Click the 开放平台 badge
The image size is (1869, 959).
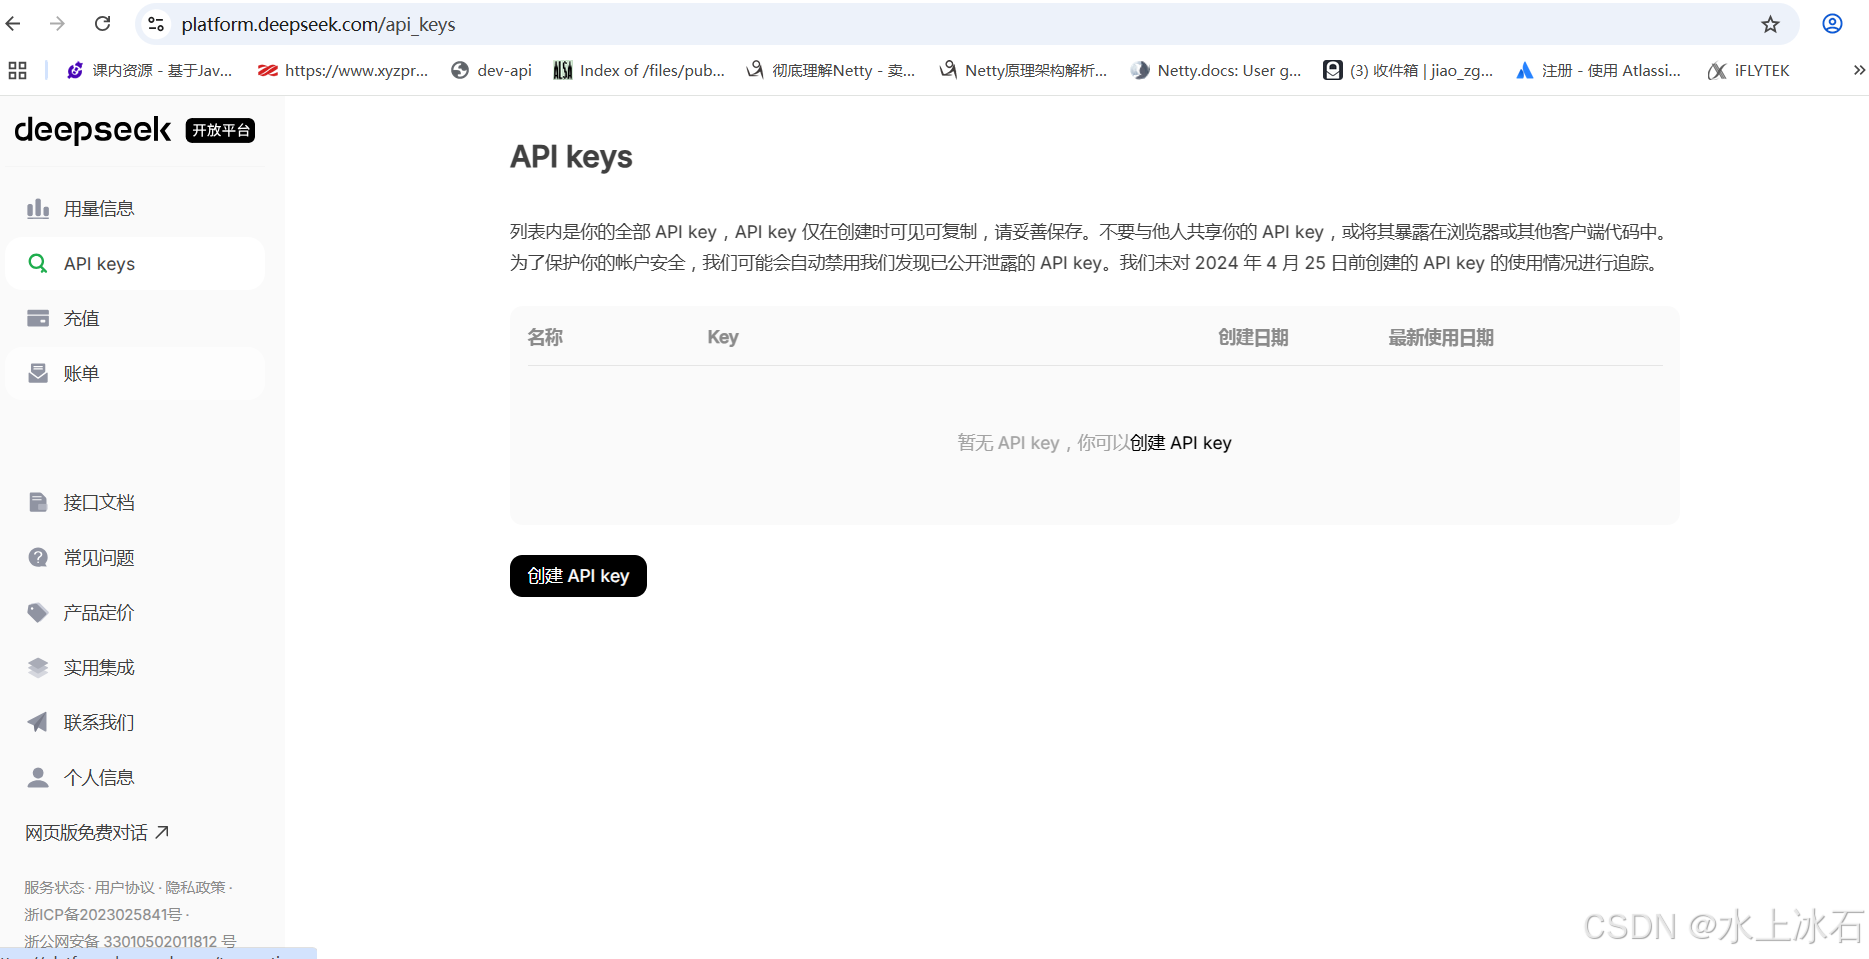coord(221,130)
